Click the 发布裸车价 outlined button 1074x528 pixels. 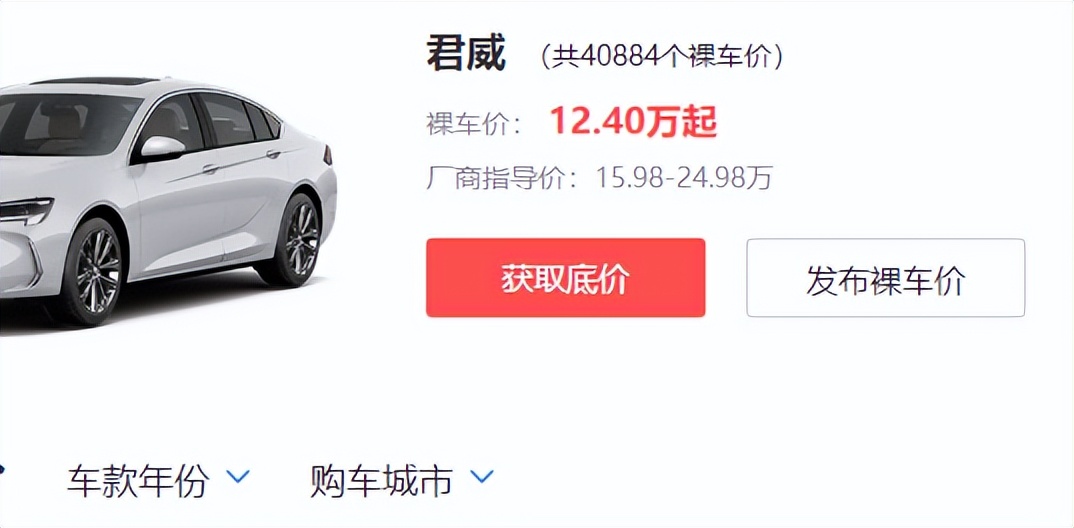[x=886, y=277]
